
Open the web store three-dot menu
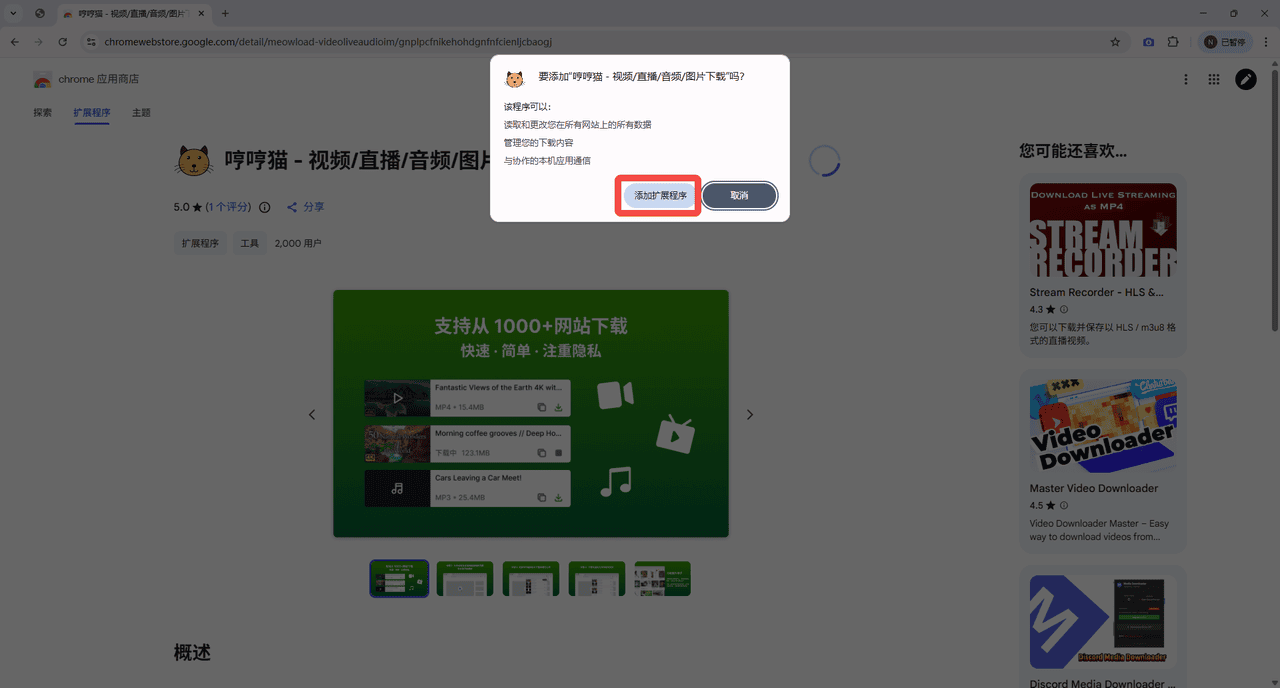tap(1186, 80)
